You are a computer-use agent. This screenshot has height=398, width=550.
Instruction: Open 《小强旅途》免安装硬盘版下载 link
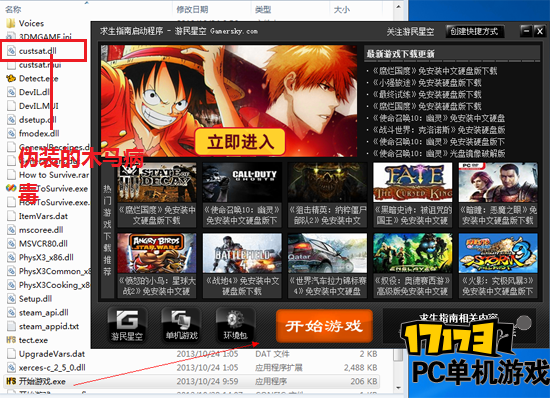tap(427, 83)
